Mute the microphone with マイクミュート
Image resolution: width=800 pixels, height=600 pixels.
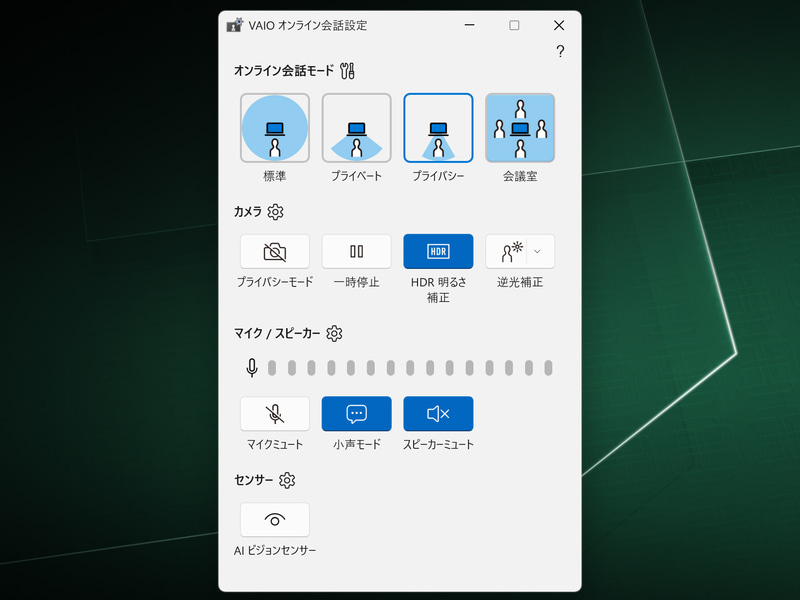tap(274, 413)
